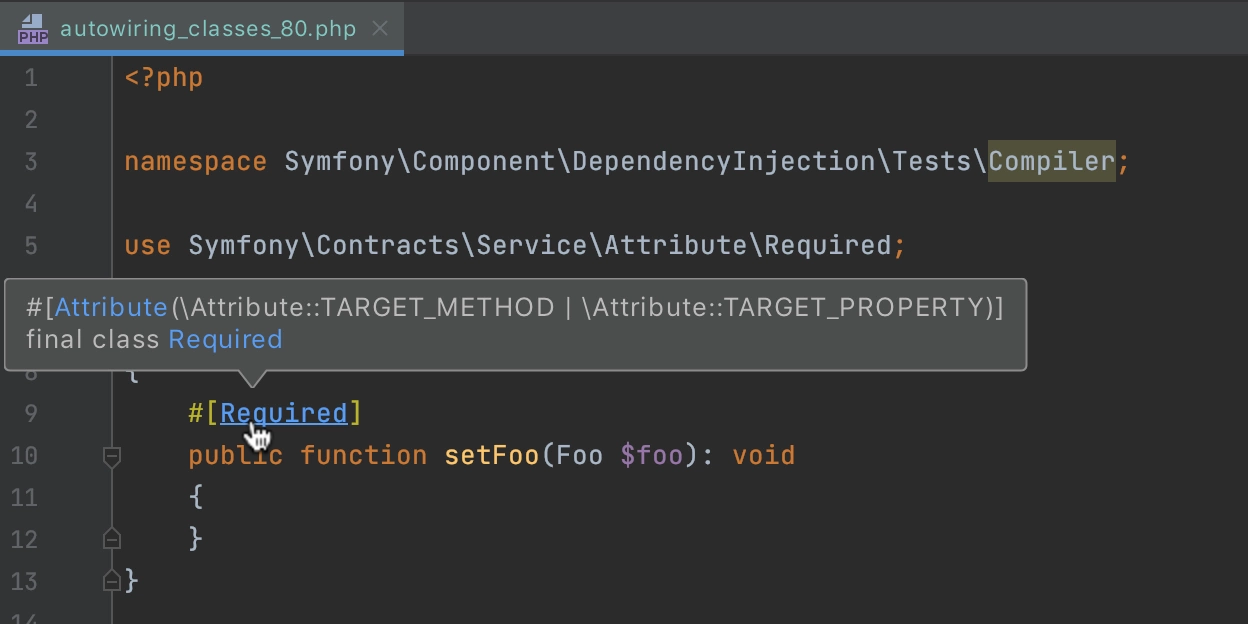Click line number 13 in the gutter
Image resolution: width=1248 pixels, height=624 pixels.
[x=24, y=581]
